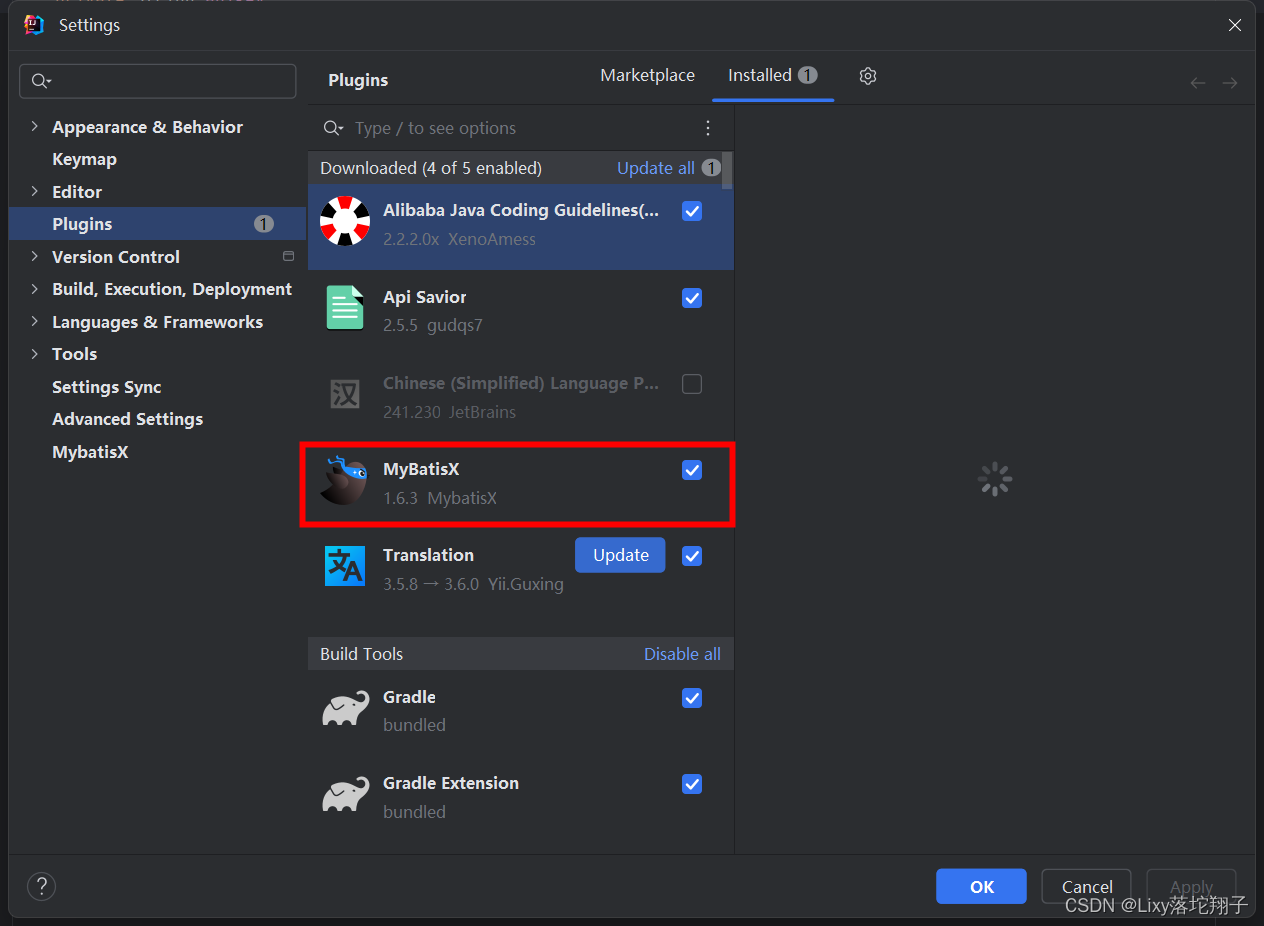Click the 'Api Savior' plugin name
This screenshot has height=926, width=1264.
[424, 297]
